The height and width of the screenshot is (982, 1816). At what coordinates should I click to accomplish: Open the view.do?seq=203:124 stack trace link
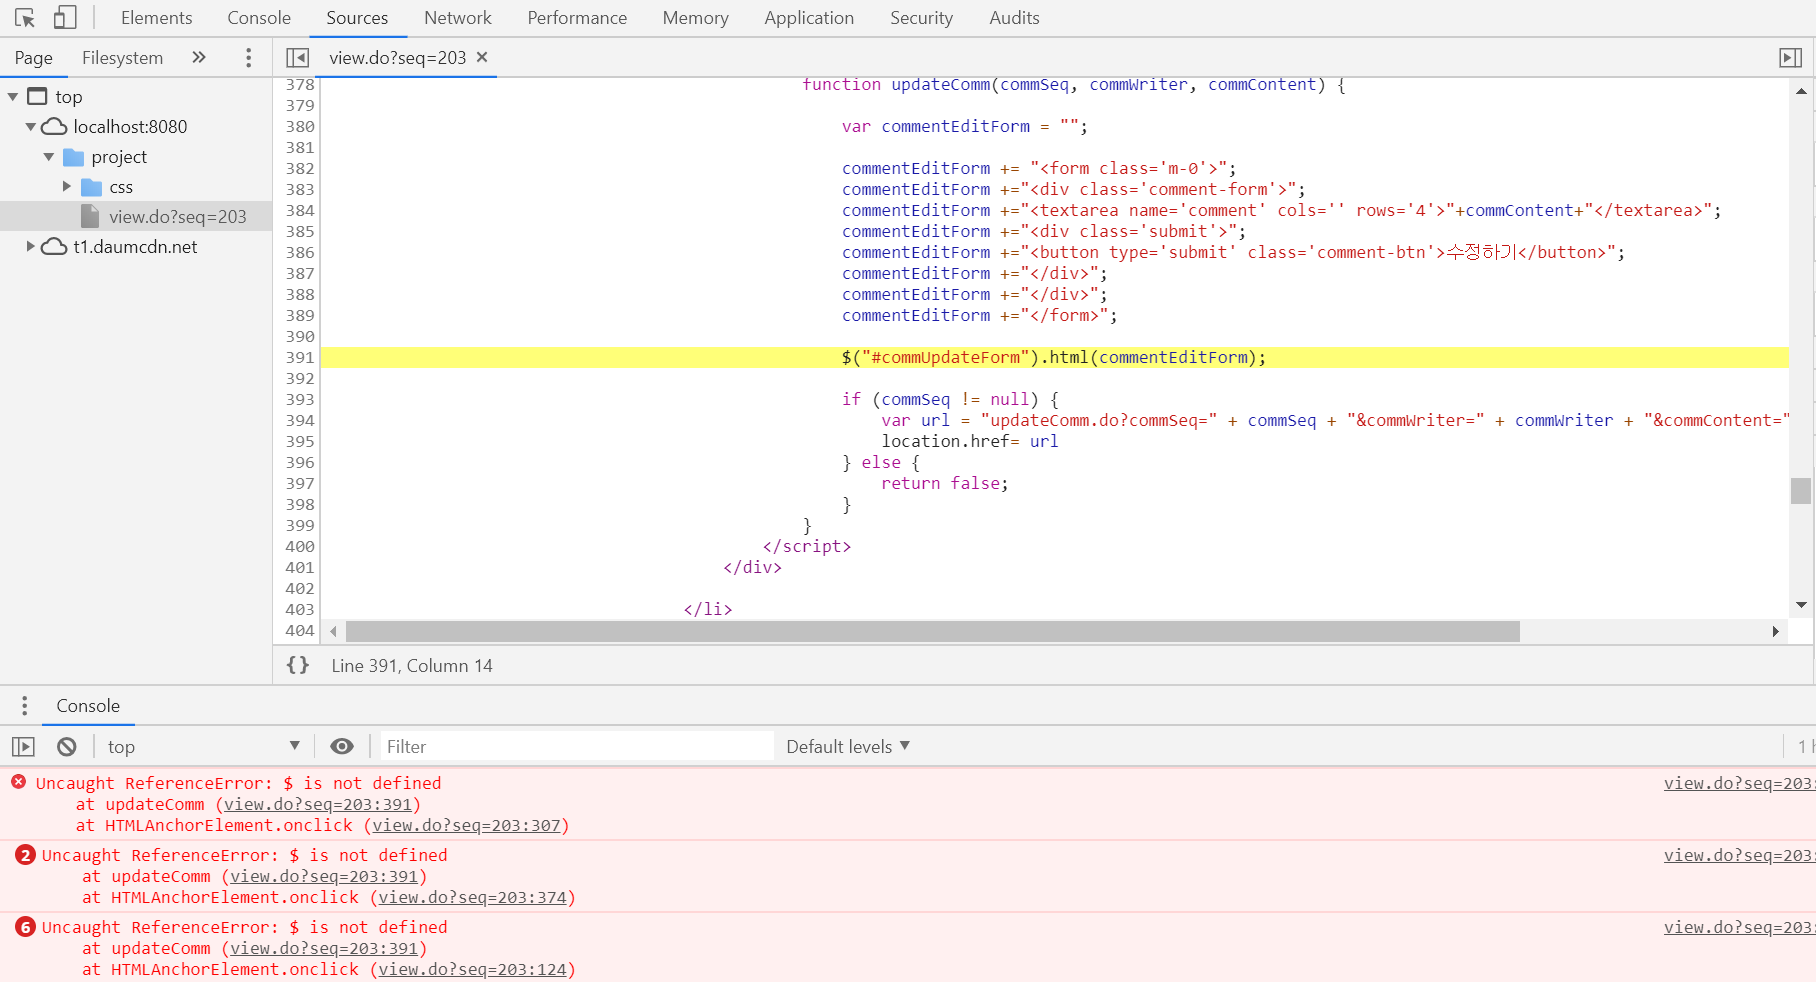click(472, 969)
